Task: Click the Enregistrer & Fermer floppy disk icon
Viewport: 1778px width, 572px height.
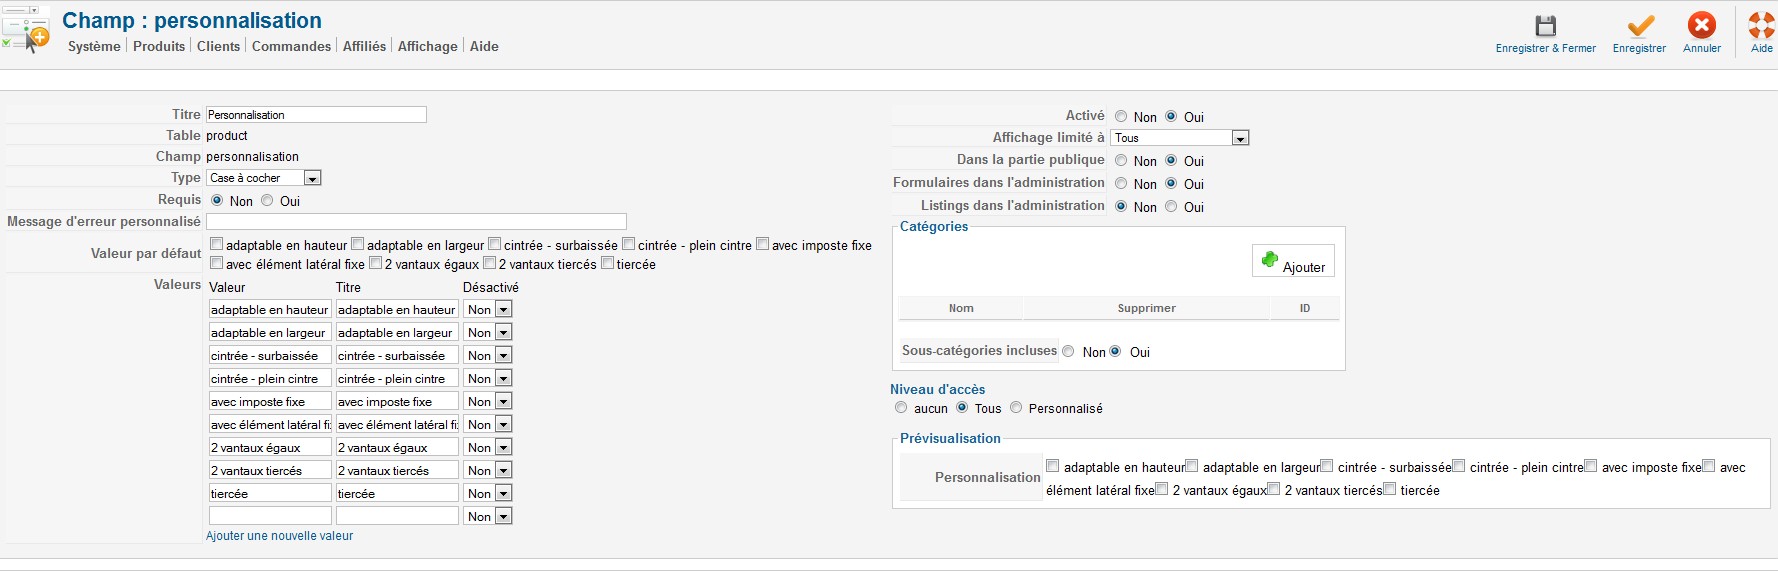Action: [x=1546, y=26]
